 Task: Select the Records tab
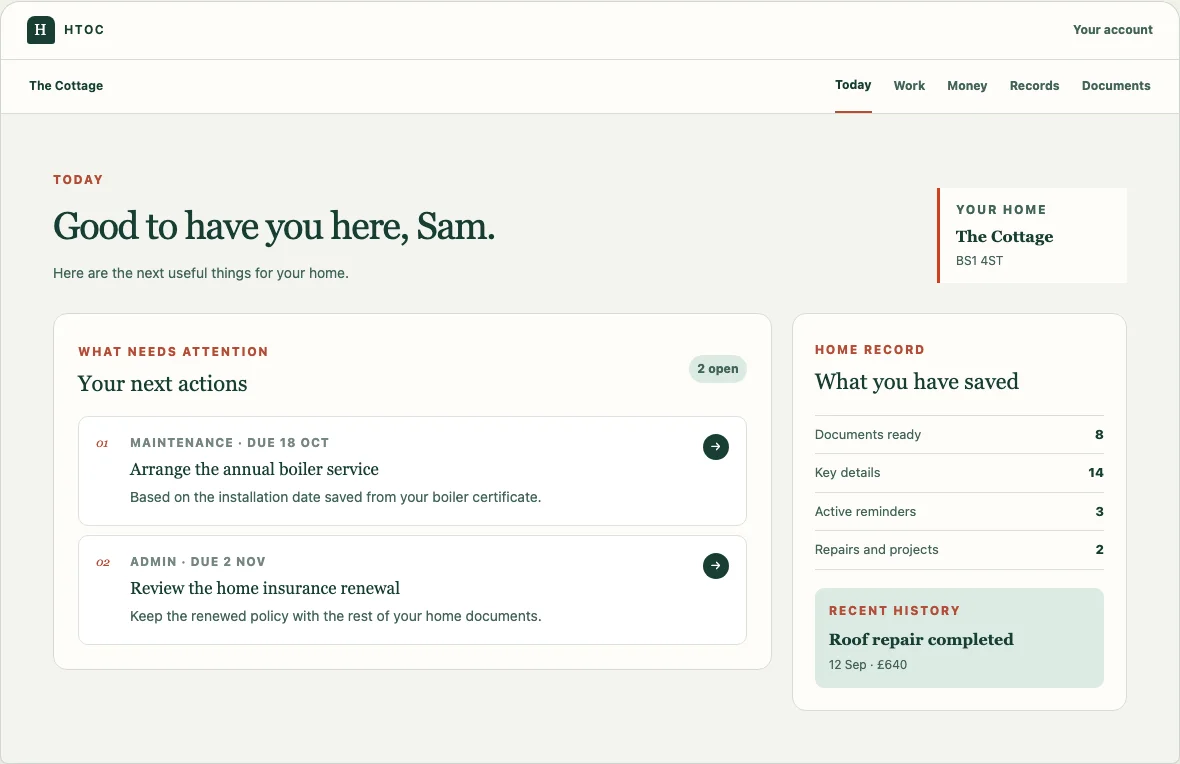pyautogui.click(x=1035, y=86)
